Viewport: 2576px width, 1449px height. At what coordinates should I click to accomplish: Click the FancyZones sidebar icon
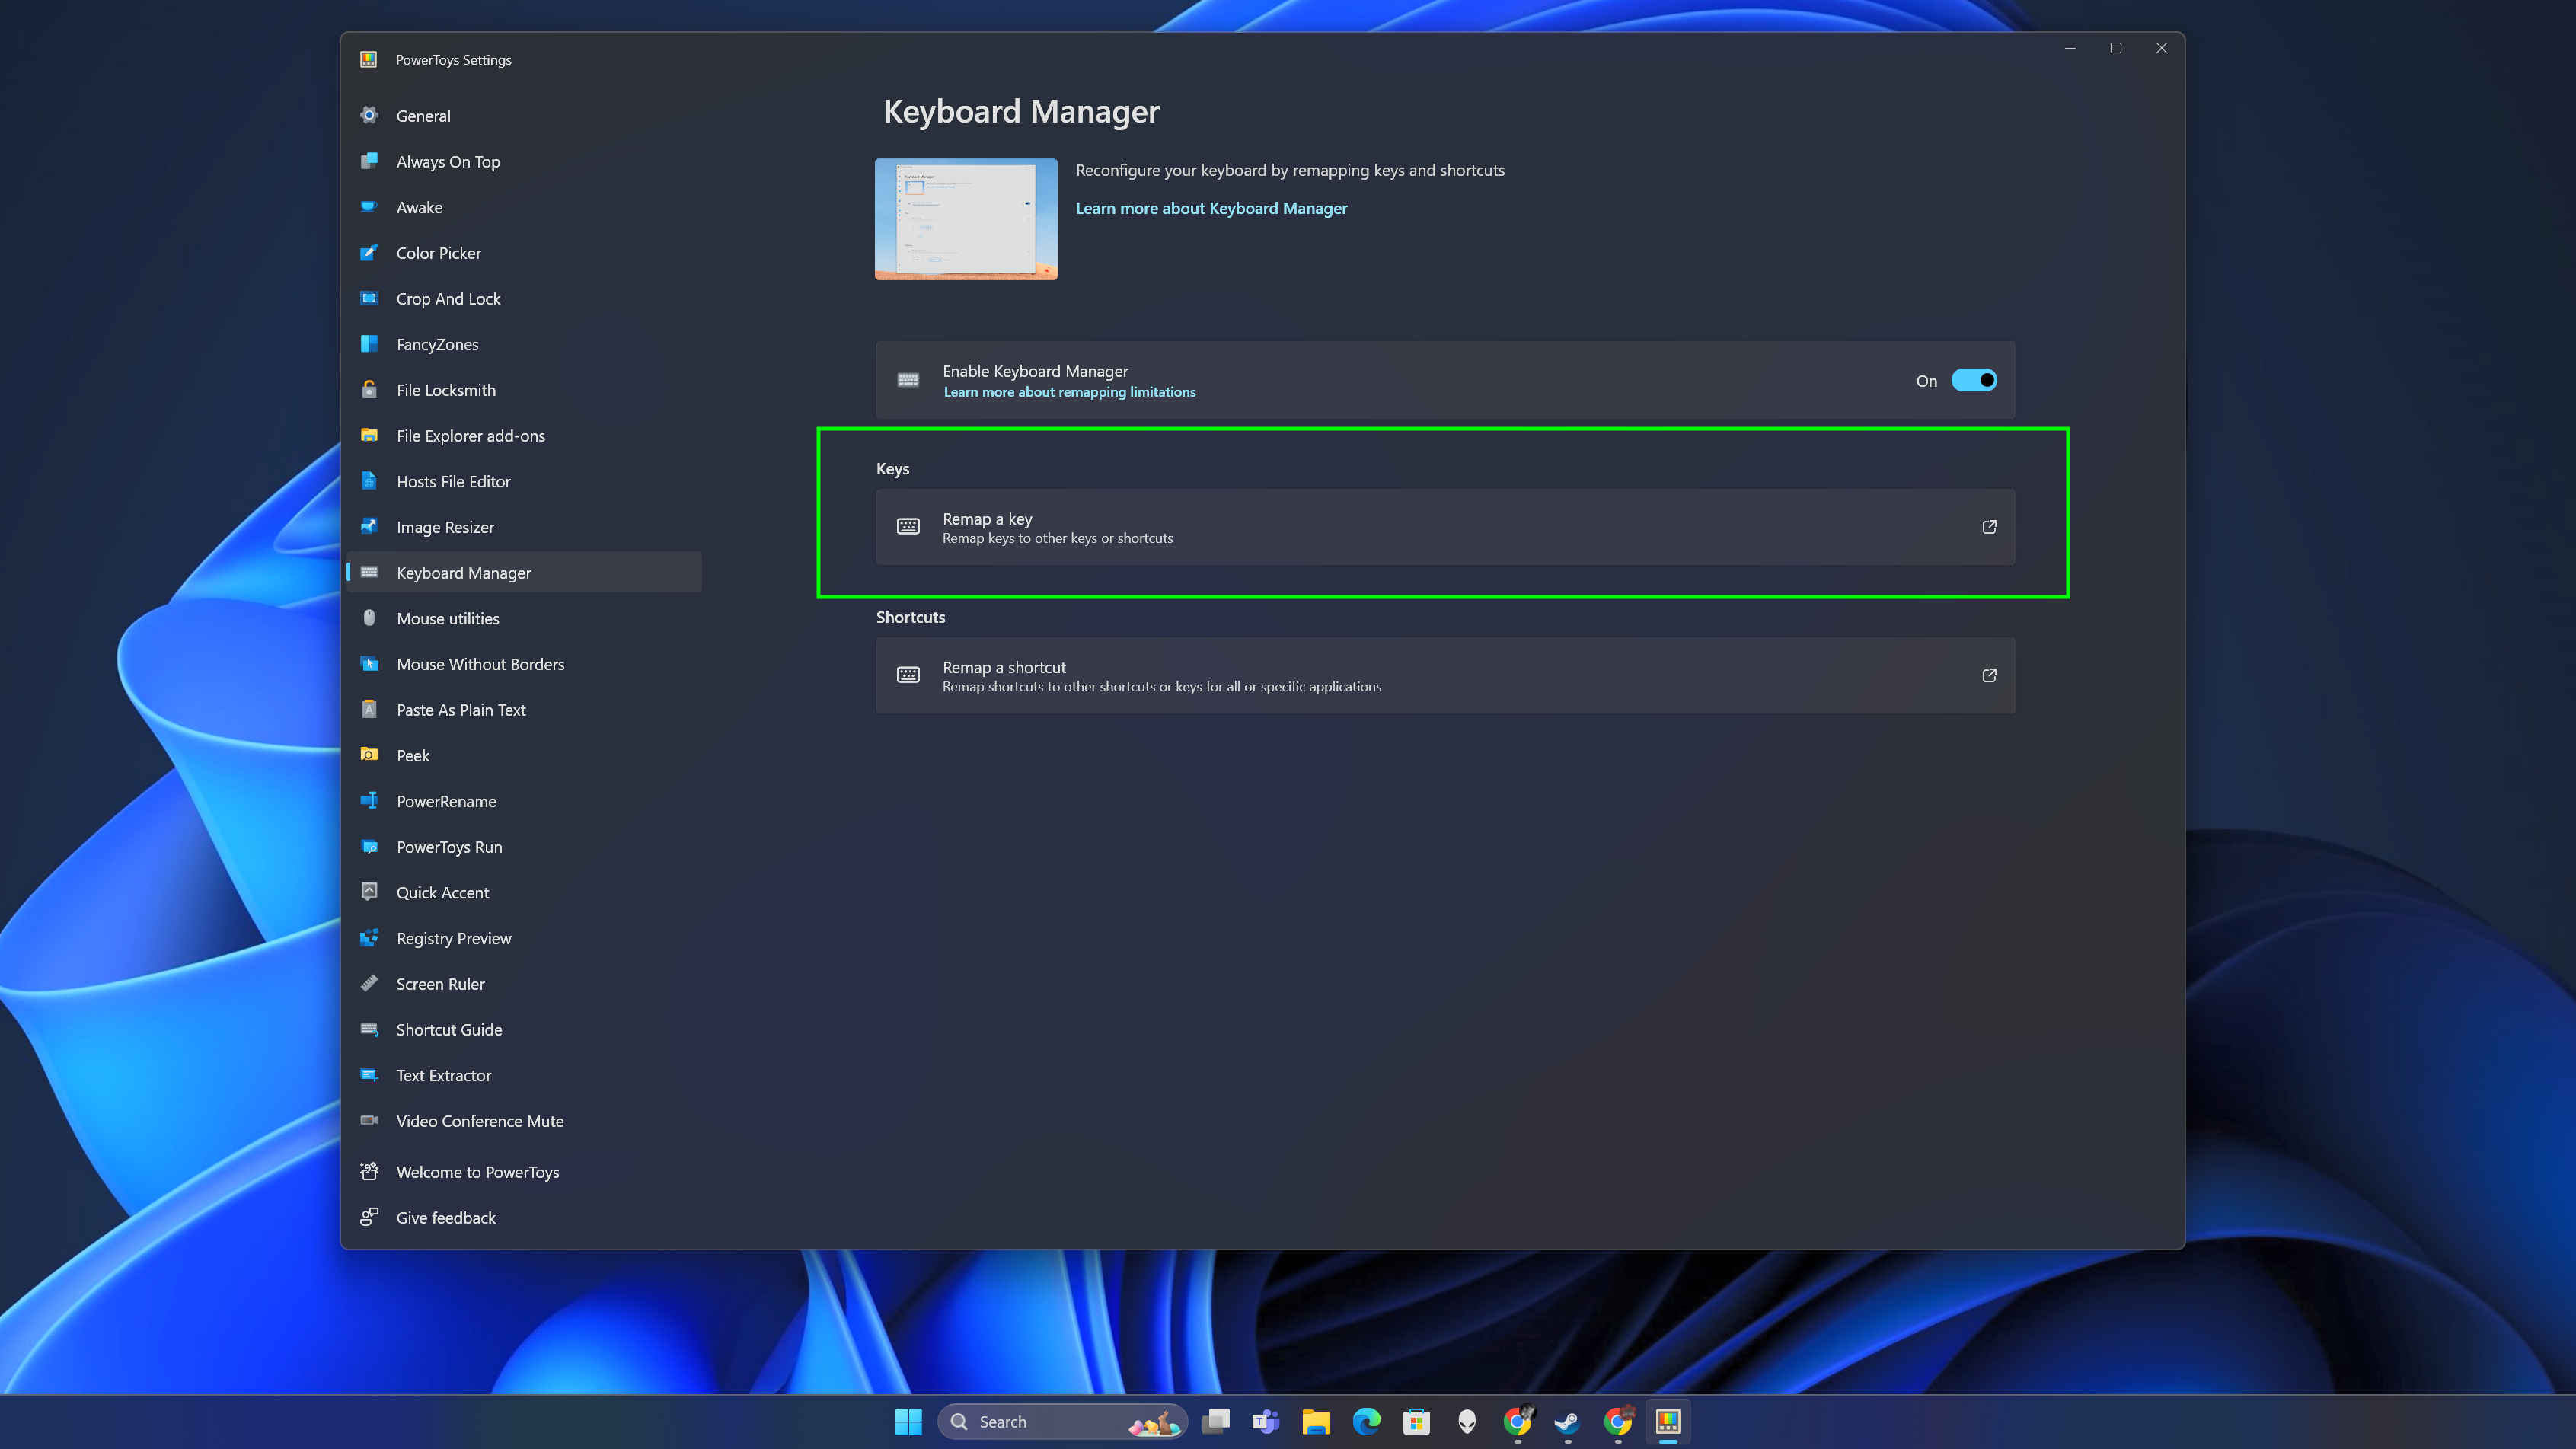370,343
